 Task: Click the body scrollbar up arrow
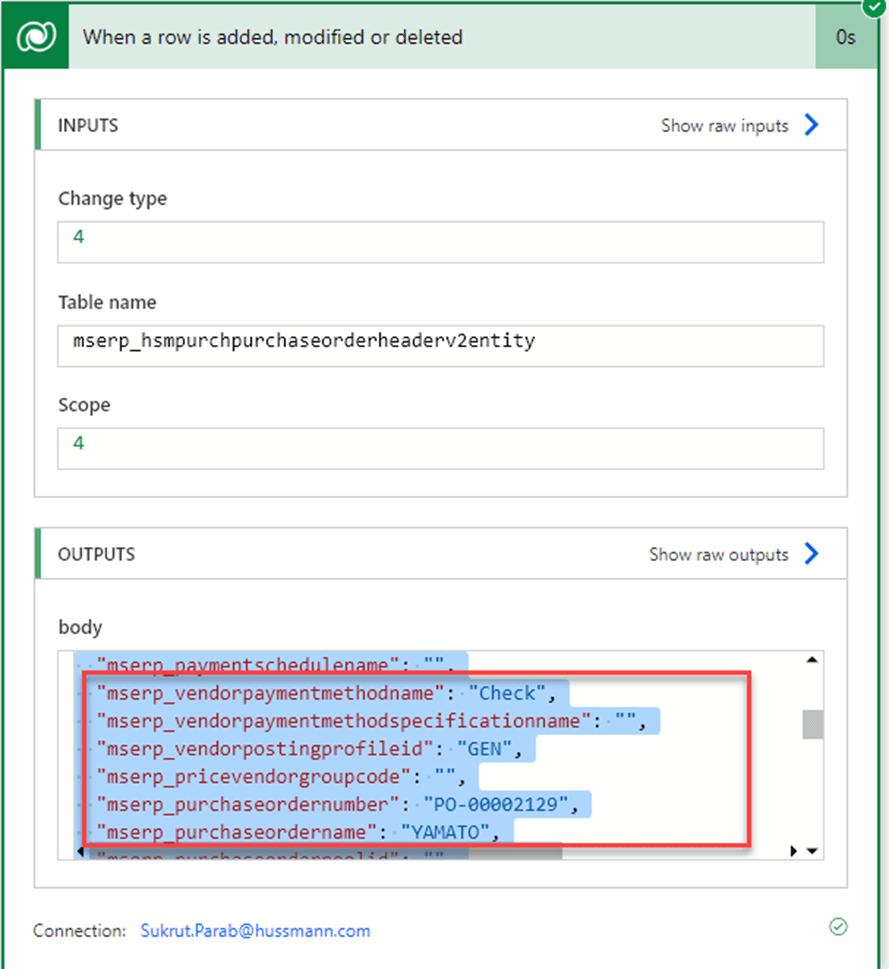(x=812, y=660)
